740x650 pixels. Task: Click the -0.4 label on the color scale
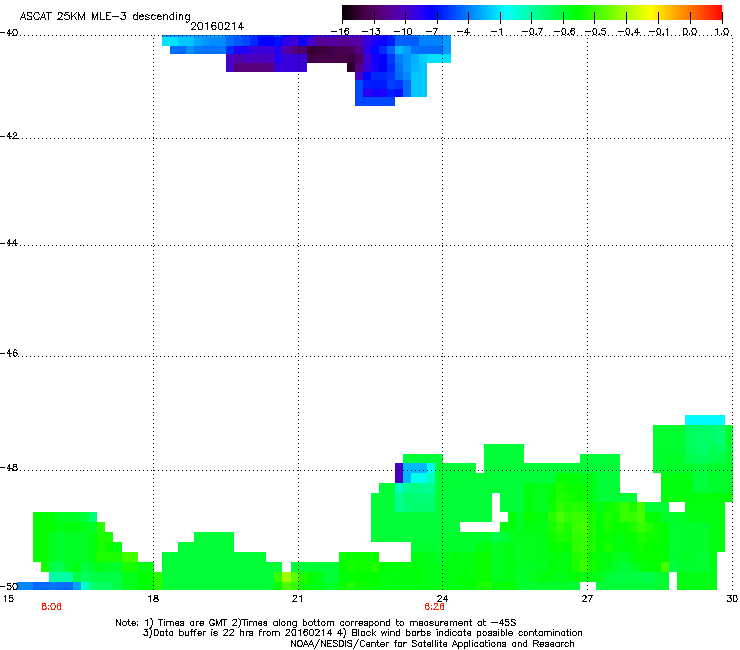click(x=629, y=32)
